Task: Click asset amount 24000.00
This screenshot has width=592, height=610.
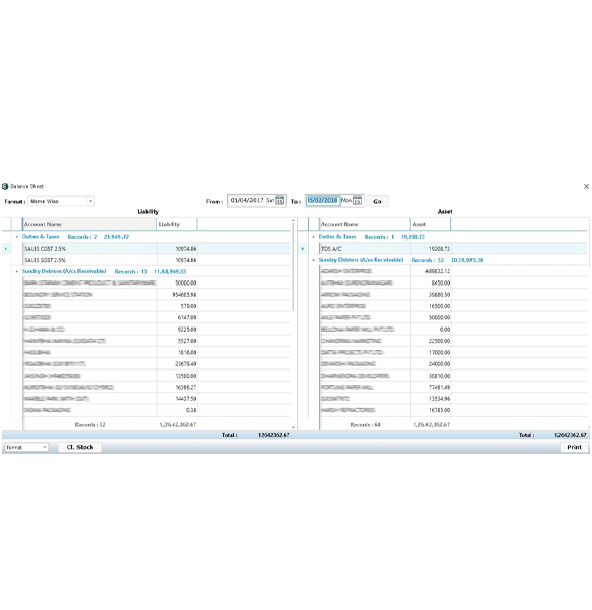Action: click(440, 364)
